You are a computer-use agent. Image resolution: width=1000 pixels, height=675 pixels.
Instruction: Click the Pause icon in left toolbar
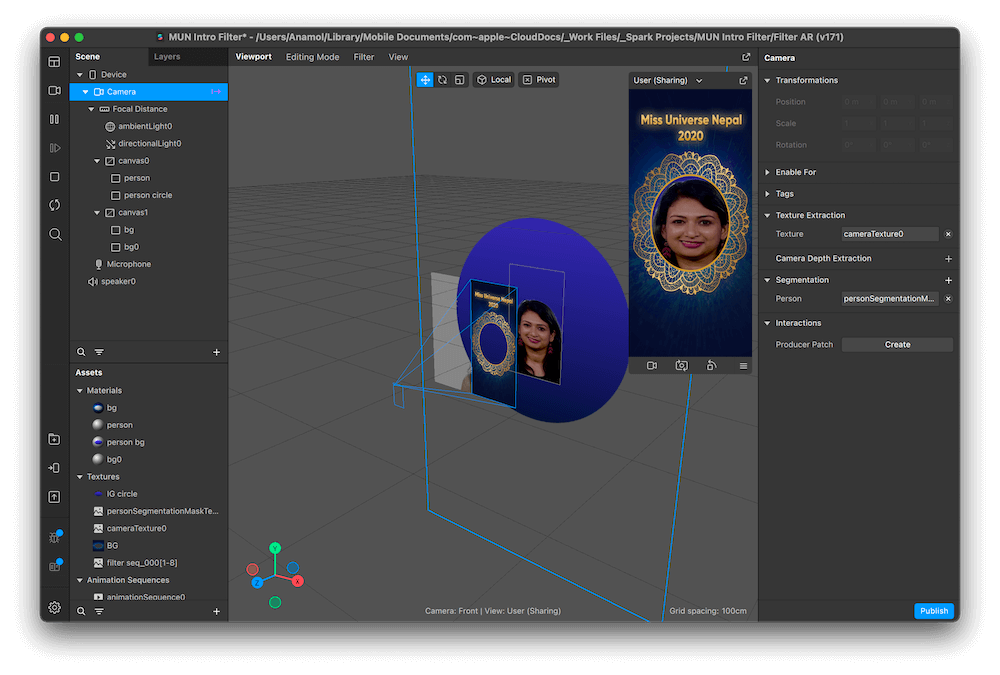point(54,119)
